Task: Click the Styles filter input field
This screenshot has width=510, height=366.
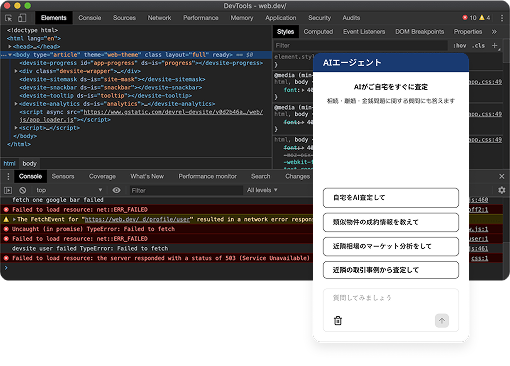Action: (360, 45)
